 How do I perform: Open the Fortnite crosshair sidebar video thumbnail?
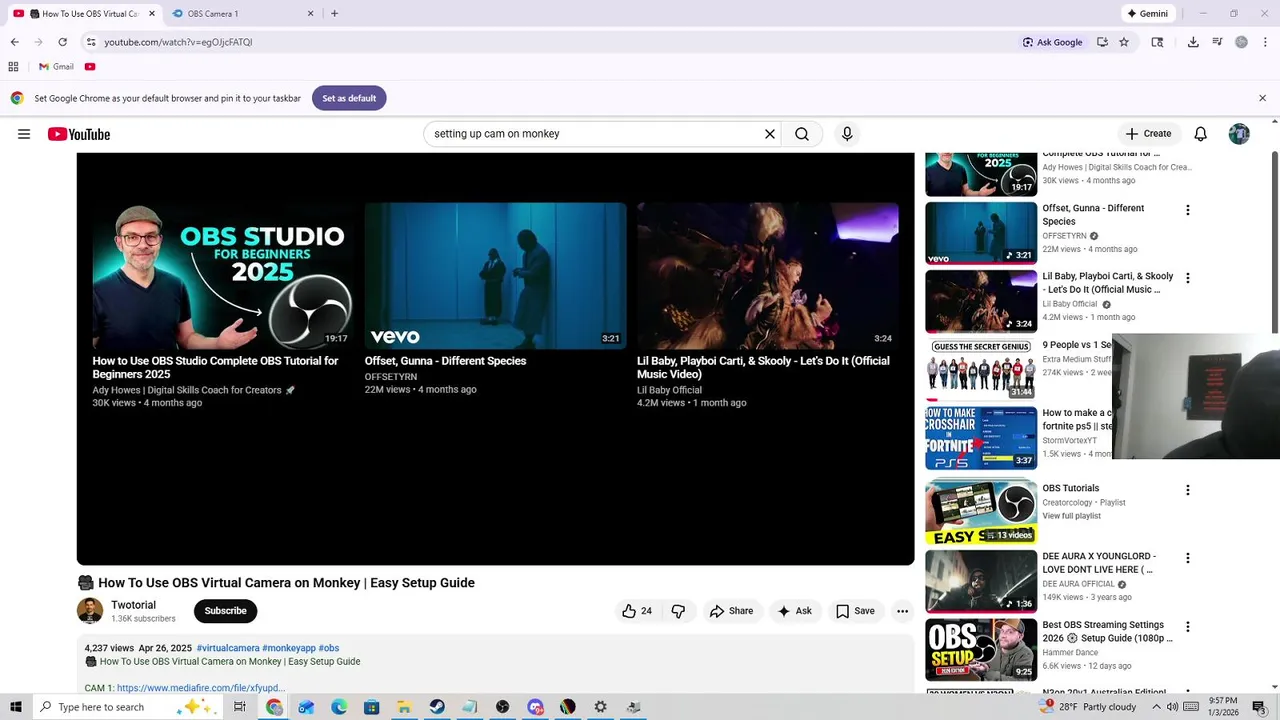pos(981,438)
